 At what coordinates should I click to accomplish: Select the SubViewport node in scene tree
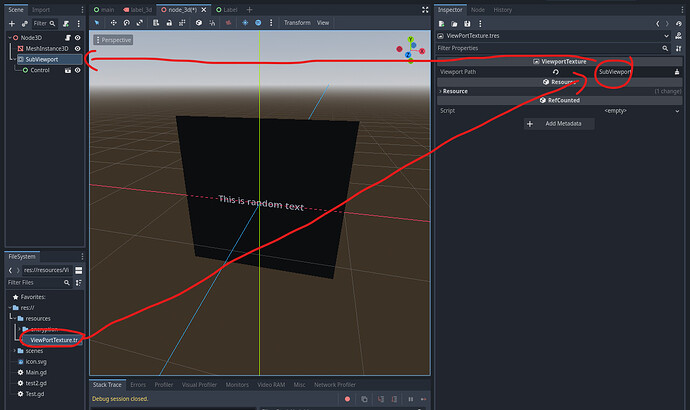pyautogui.click(x=43, y=59)
